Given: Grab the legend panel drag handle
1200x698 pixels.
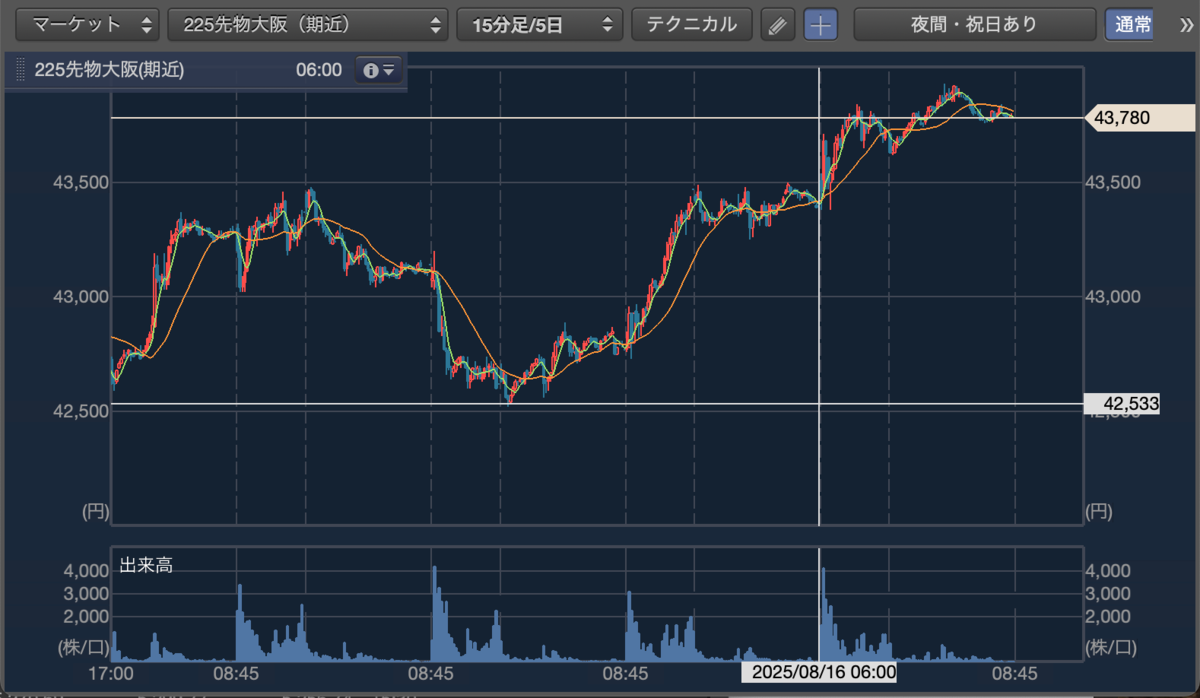Looking at the screenshot, I should pyautogui.click(x=19, y=71).
